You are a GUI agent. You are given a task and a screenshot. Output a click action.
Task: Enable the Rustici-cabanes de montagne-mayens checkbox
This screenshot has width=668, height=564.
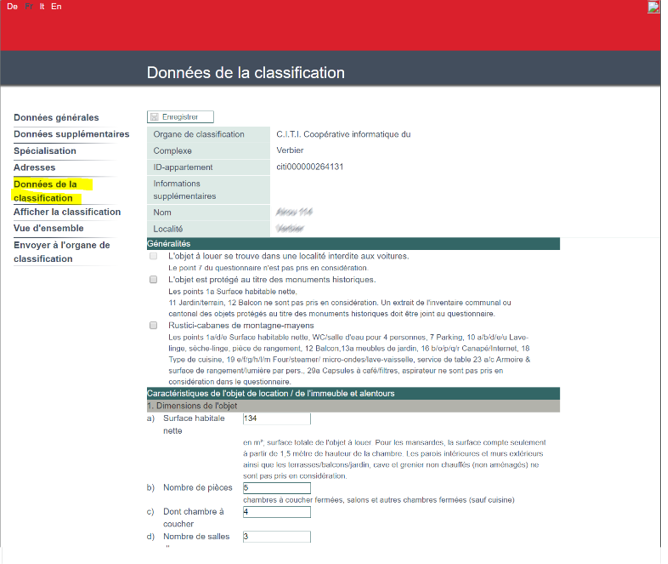(153, 325)
